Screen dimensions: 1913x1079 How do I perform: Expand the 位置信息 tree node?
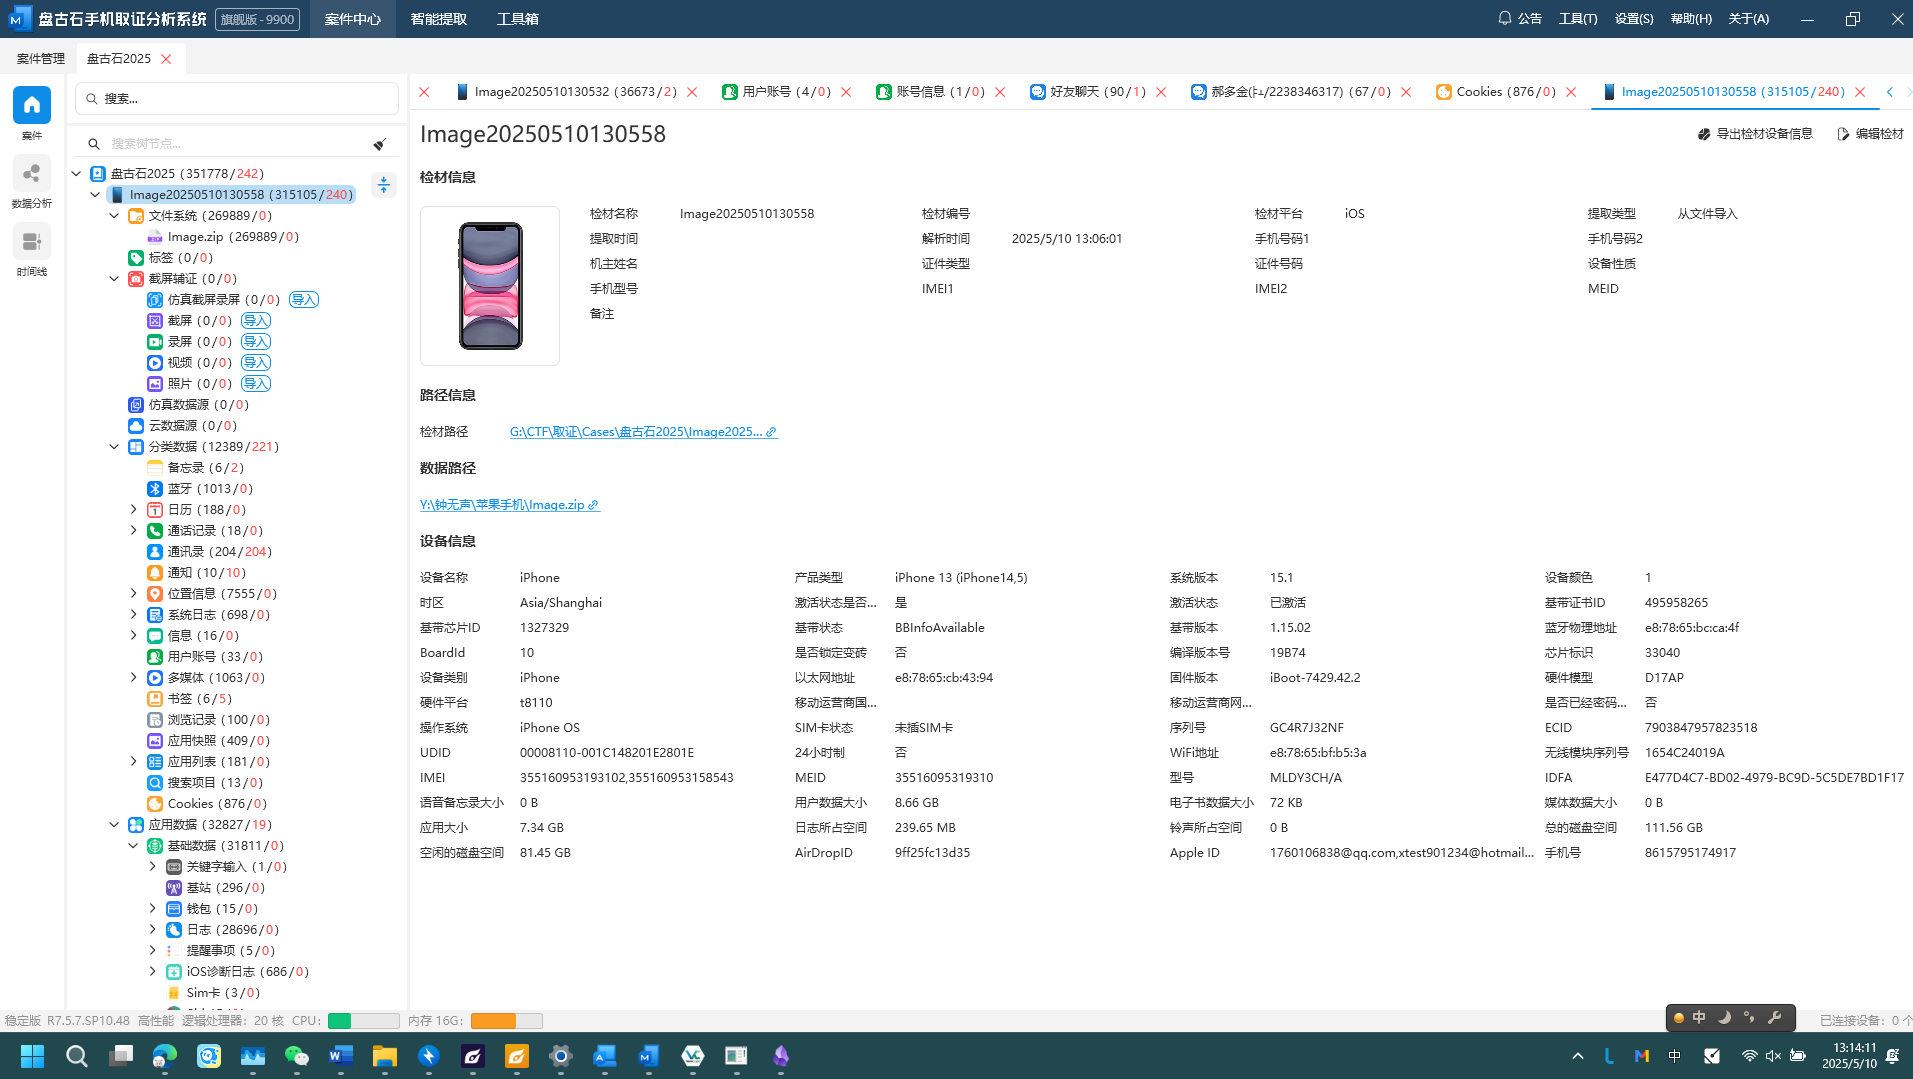133,594
